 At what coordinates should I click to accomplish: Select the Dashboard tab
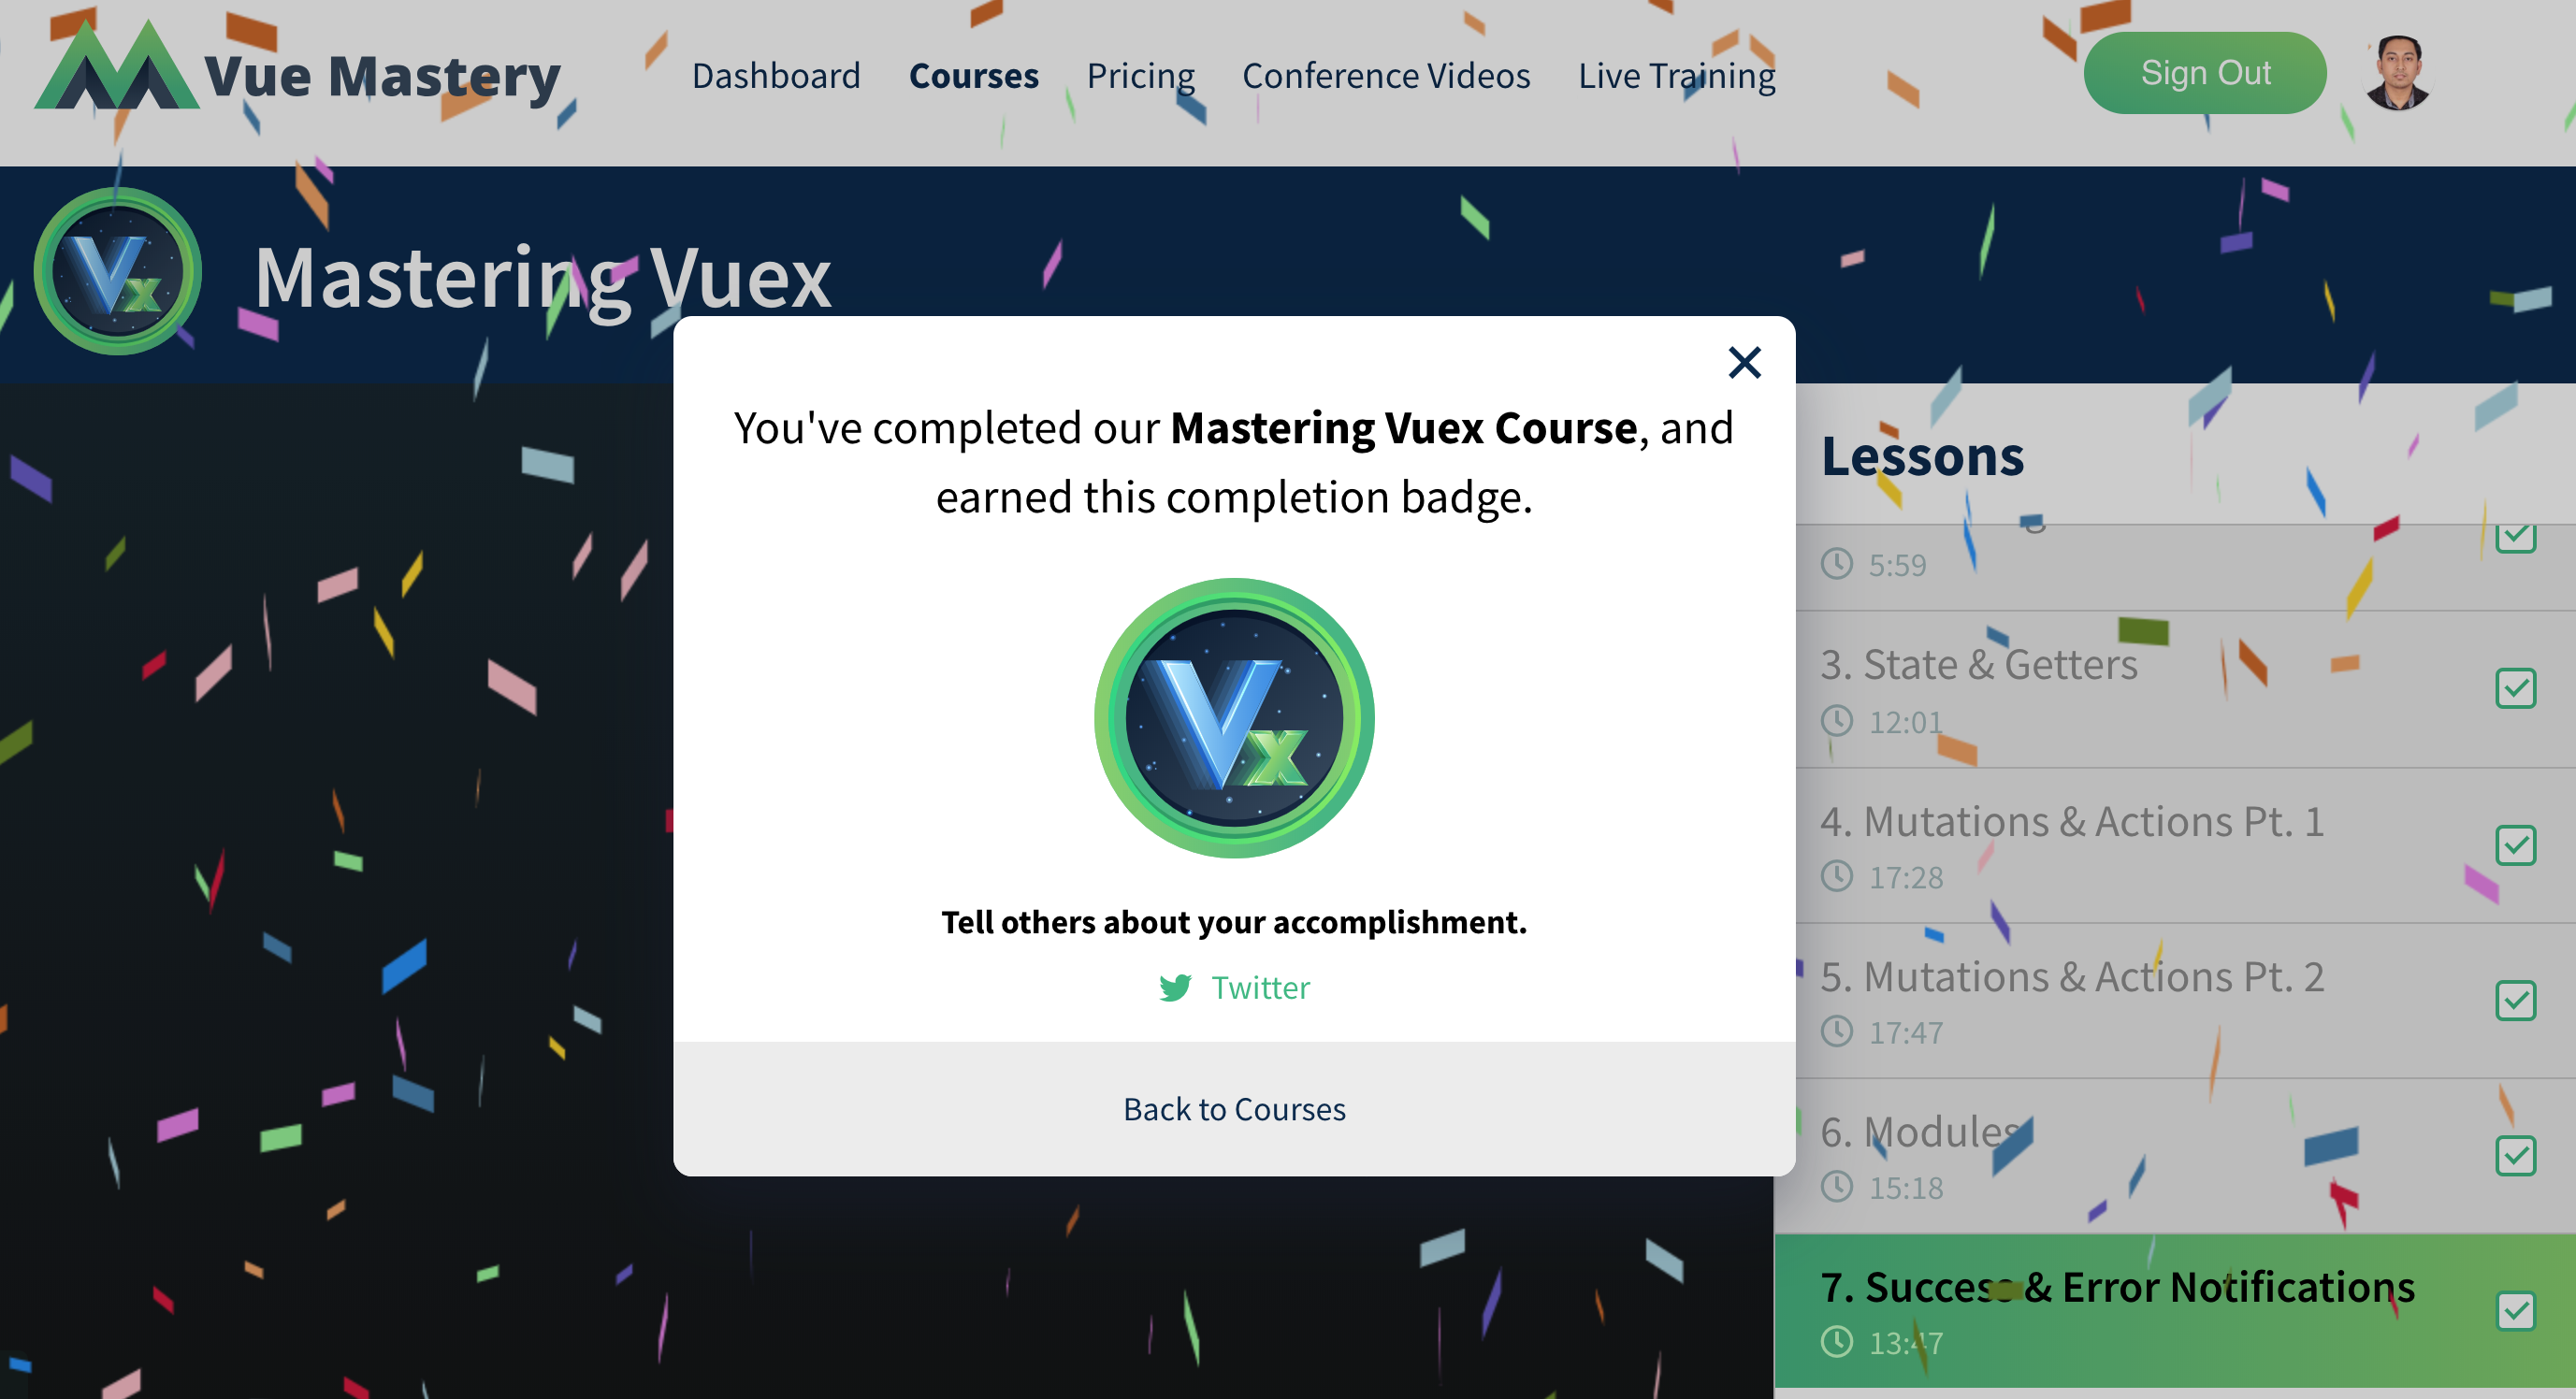point(774,76)
